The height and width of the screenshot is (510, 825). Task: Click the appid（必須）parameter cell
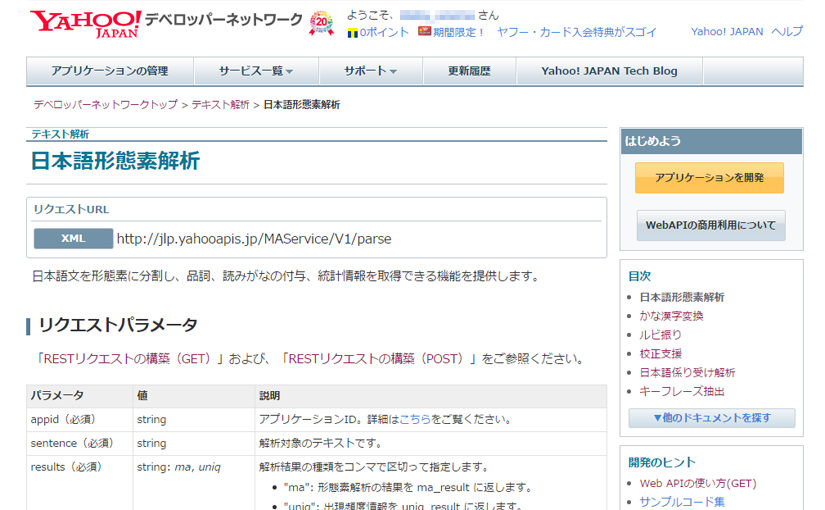(80, 419)
